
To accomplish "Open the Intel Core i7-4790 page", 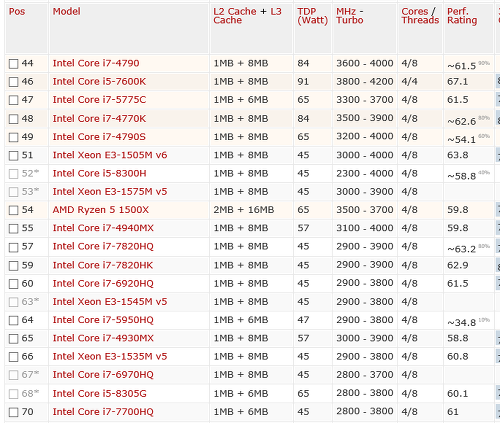I will pos(96,63).
